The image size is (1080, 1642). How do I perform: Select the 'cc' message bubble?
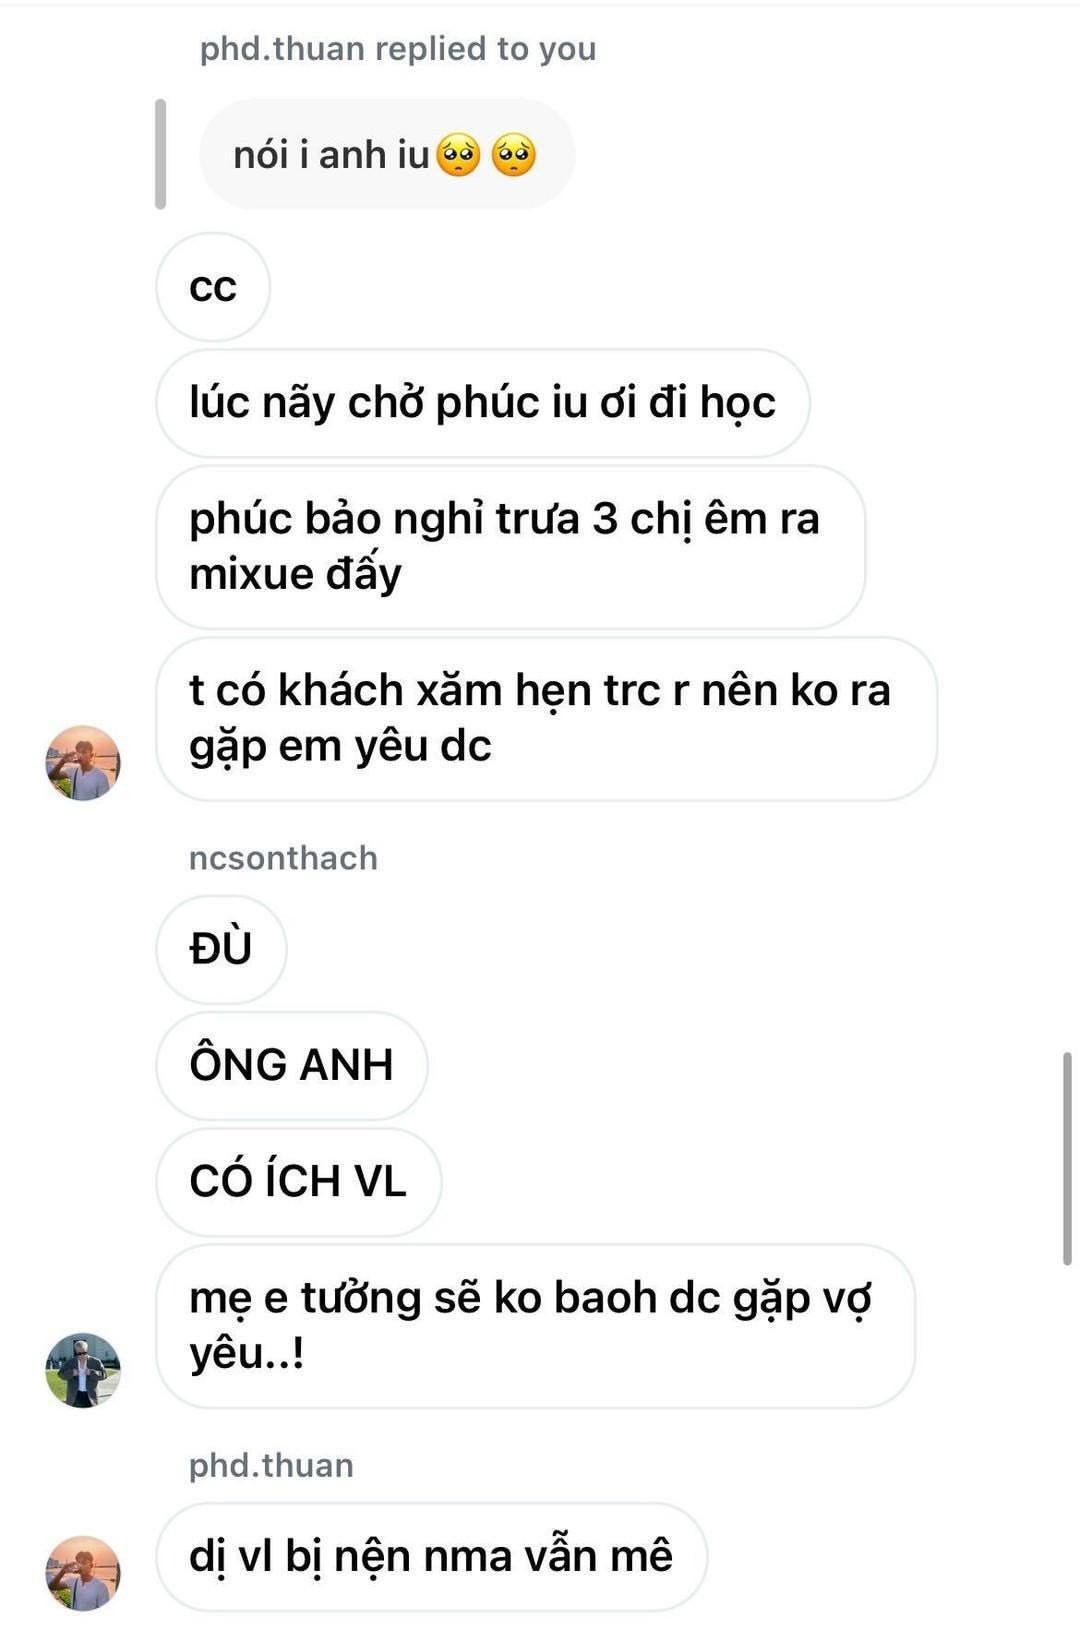click(x=213, y=287)
